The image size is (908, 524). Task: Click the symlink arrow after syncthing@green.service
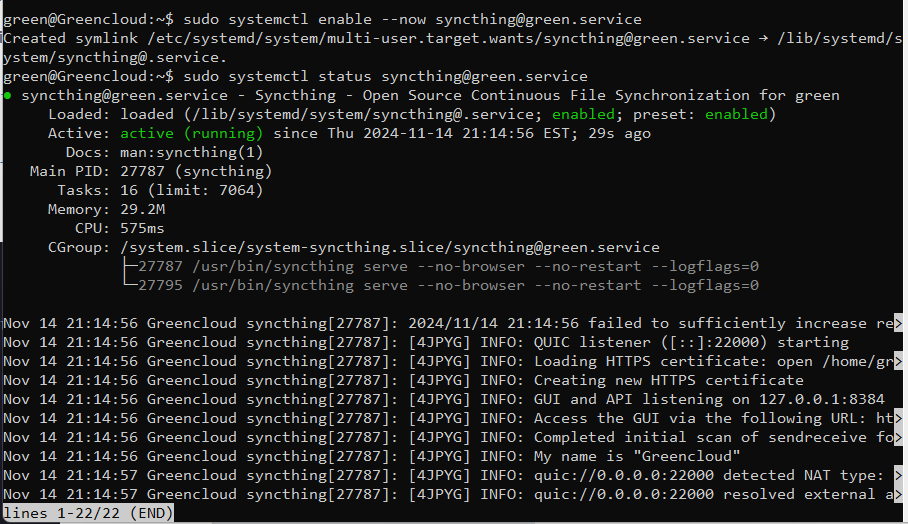763,38
